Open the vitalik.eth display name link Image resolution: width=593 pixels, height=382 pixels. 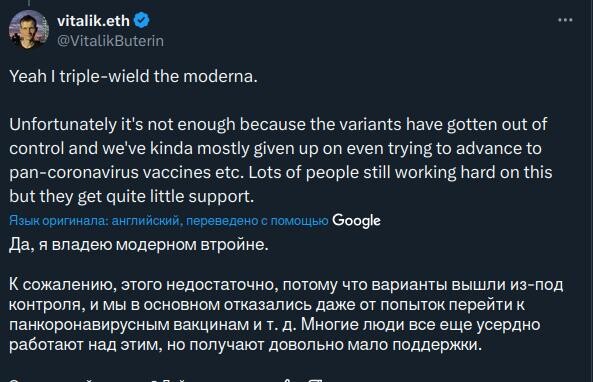[93, 21]
